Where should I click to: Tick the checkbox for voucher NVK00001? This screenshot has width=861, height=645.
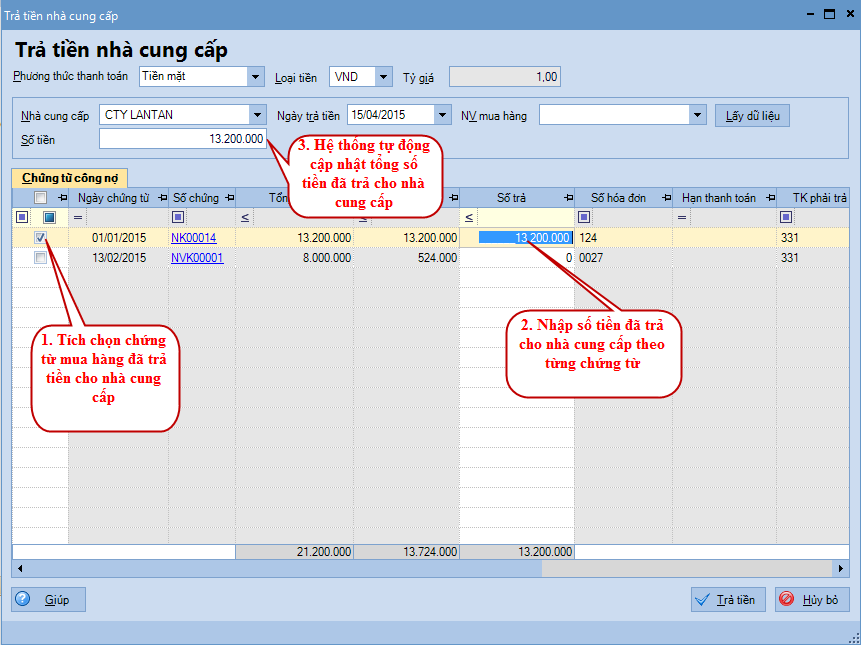[40, 258]
